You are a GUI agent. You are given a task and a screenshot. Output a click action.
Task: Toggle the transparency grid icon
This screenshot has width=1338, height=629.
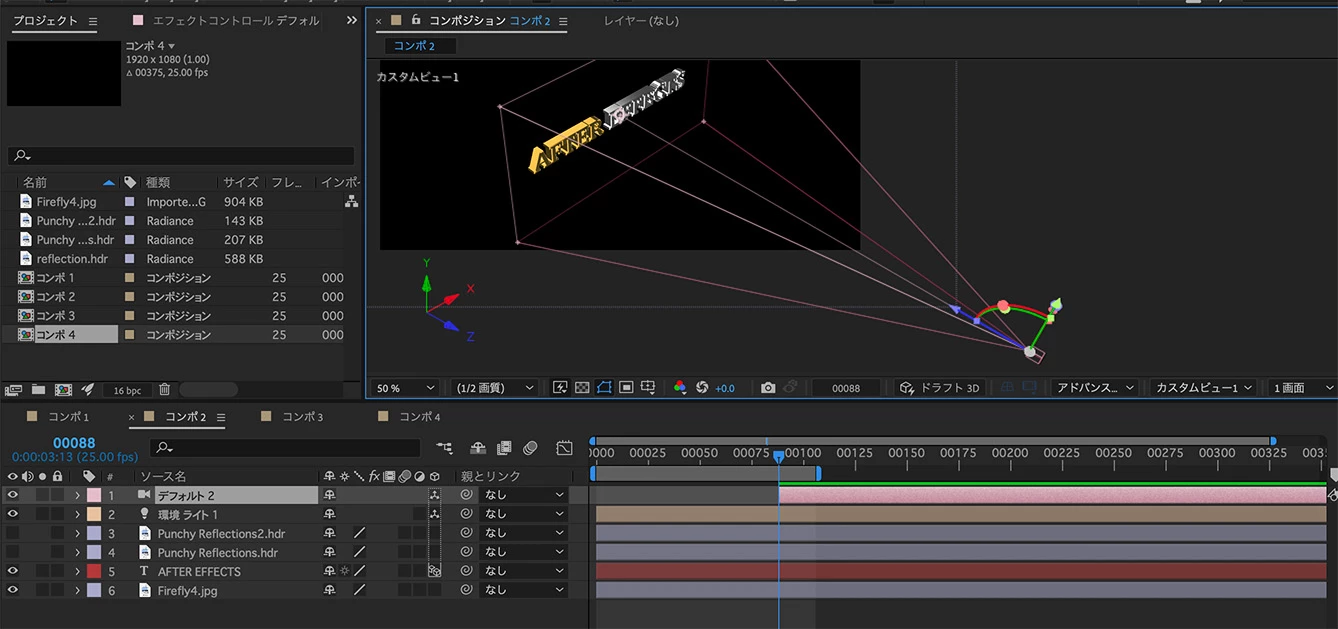582,387
